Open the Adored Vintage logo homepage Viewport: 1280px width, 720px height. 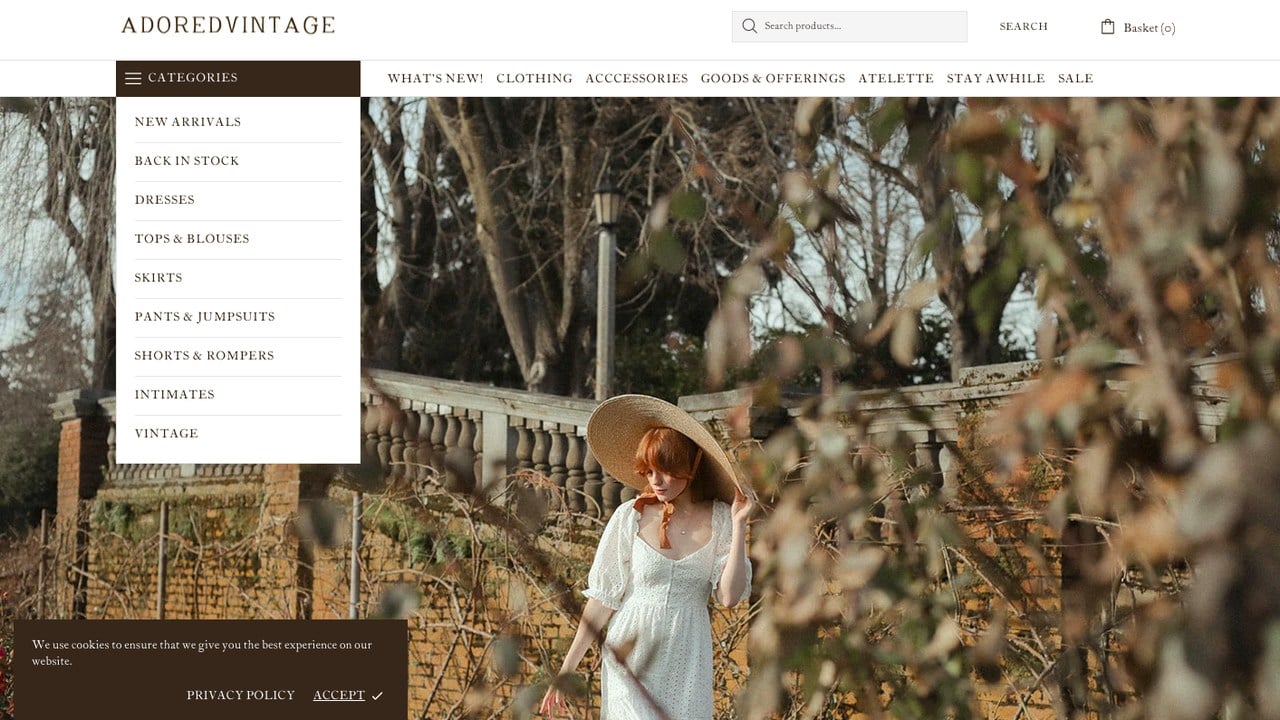228,25
